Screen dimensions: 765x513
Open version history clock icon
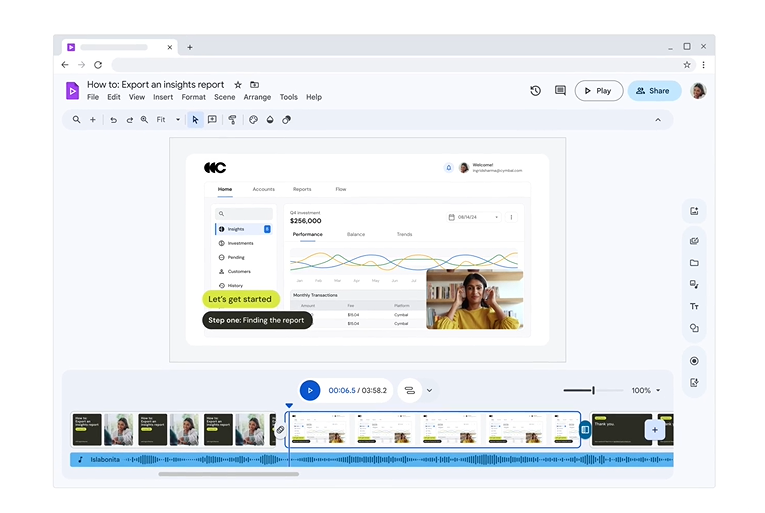[x=535, y=91]
